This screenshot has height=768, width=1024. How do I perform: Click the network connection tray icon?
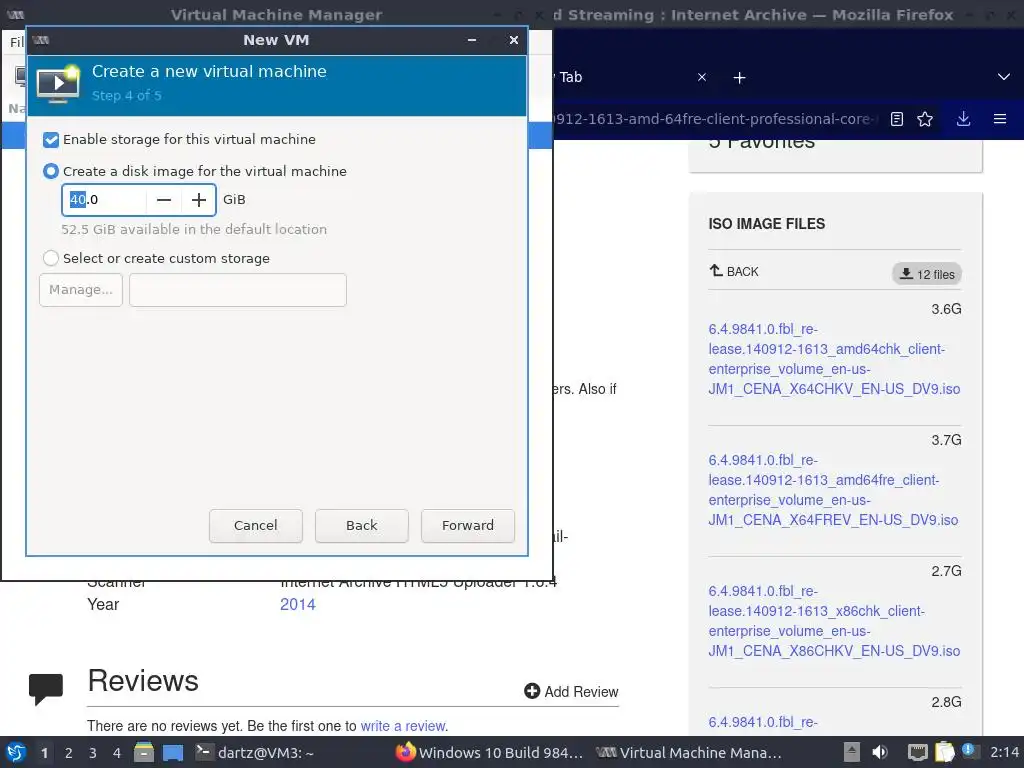pos(918,753)
